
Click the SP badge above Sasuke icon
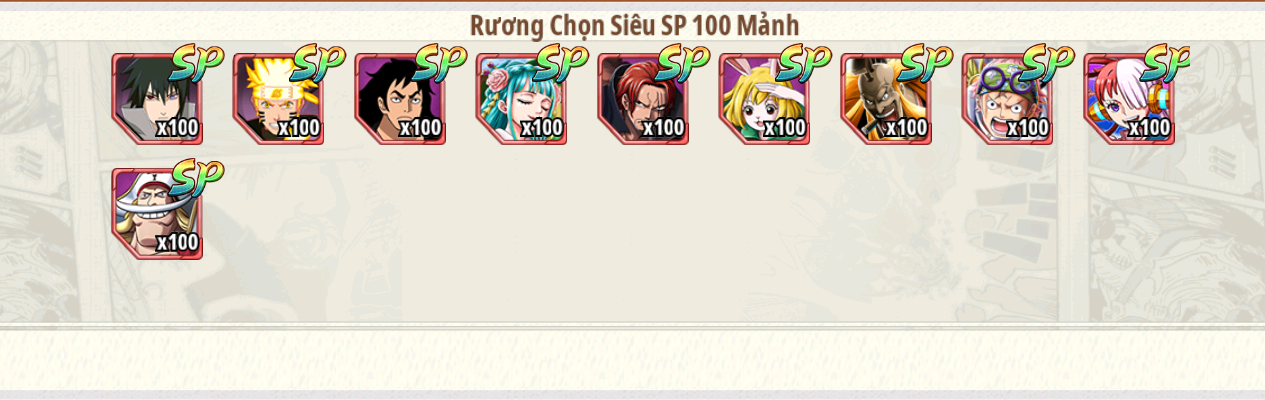coord(197,62)
